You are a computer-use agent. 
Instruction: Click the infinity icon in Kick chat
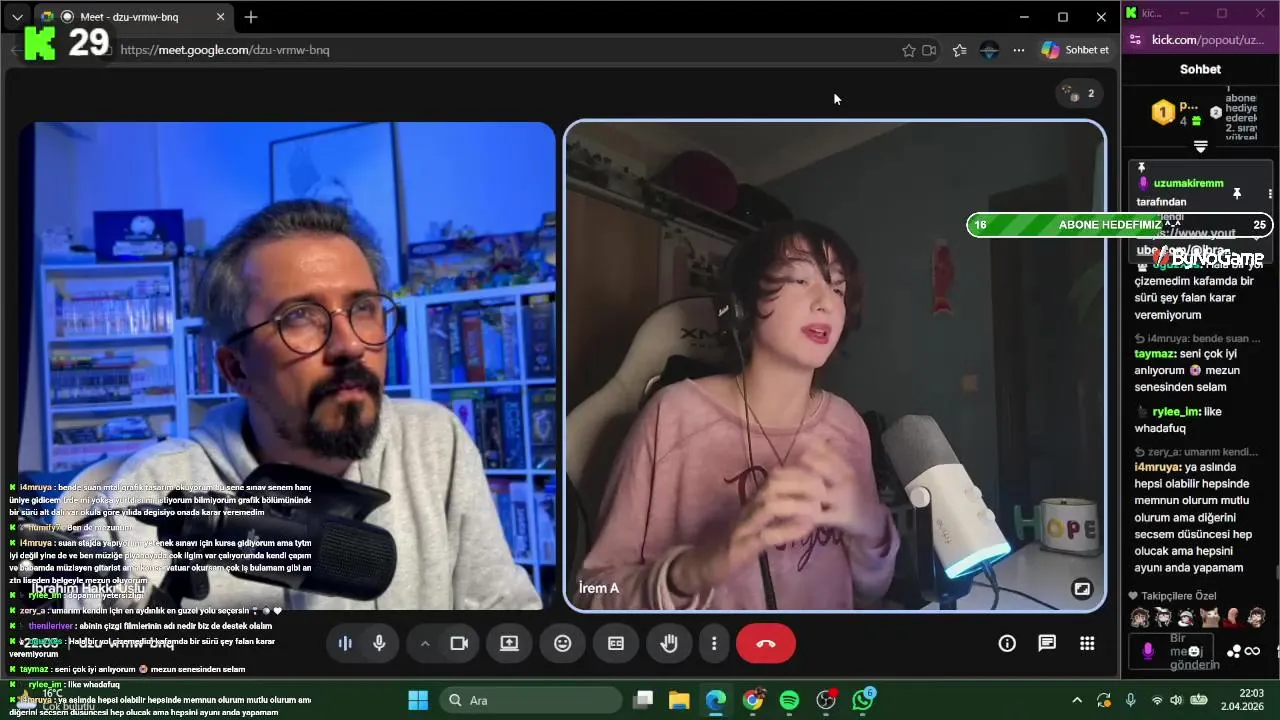[1252, 651]
